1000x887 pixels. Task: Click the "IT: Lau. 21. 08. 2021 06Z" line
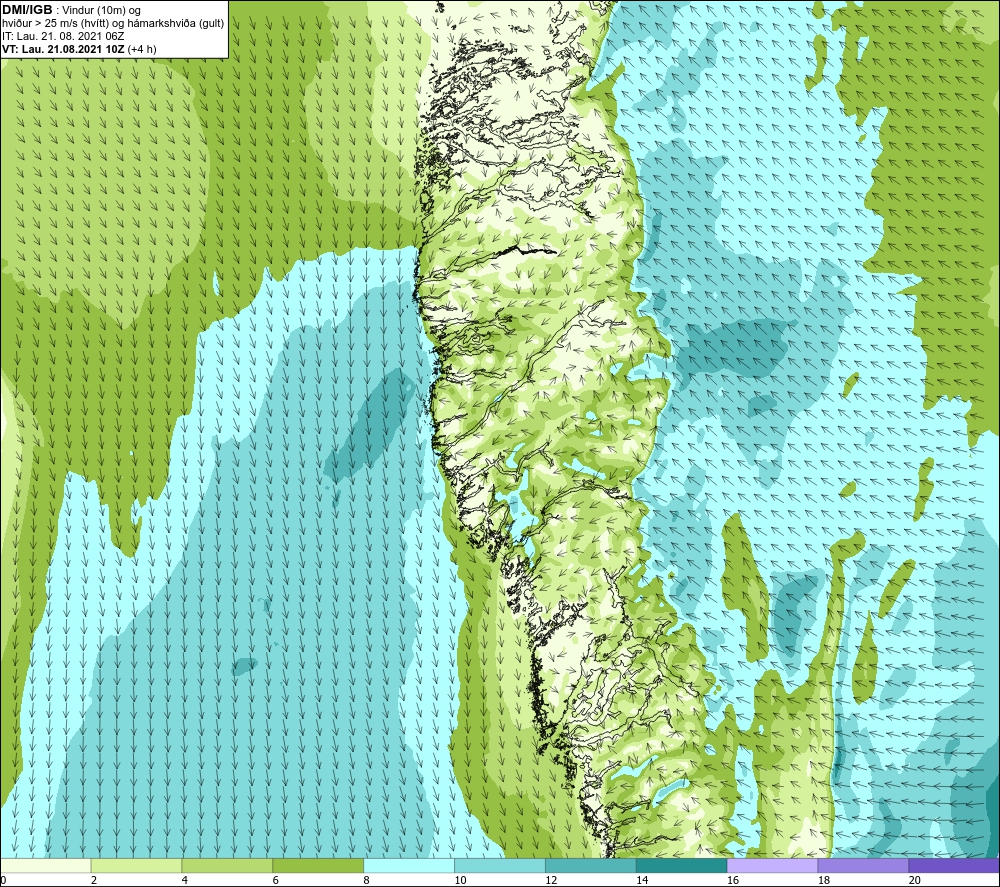point(63,36)
